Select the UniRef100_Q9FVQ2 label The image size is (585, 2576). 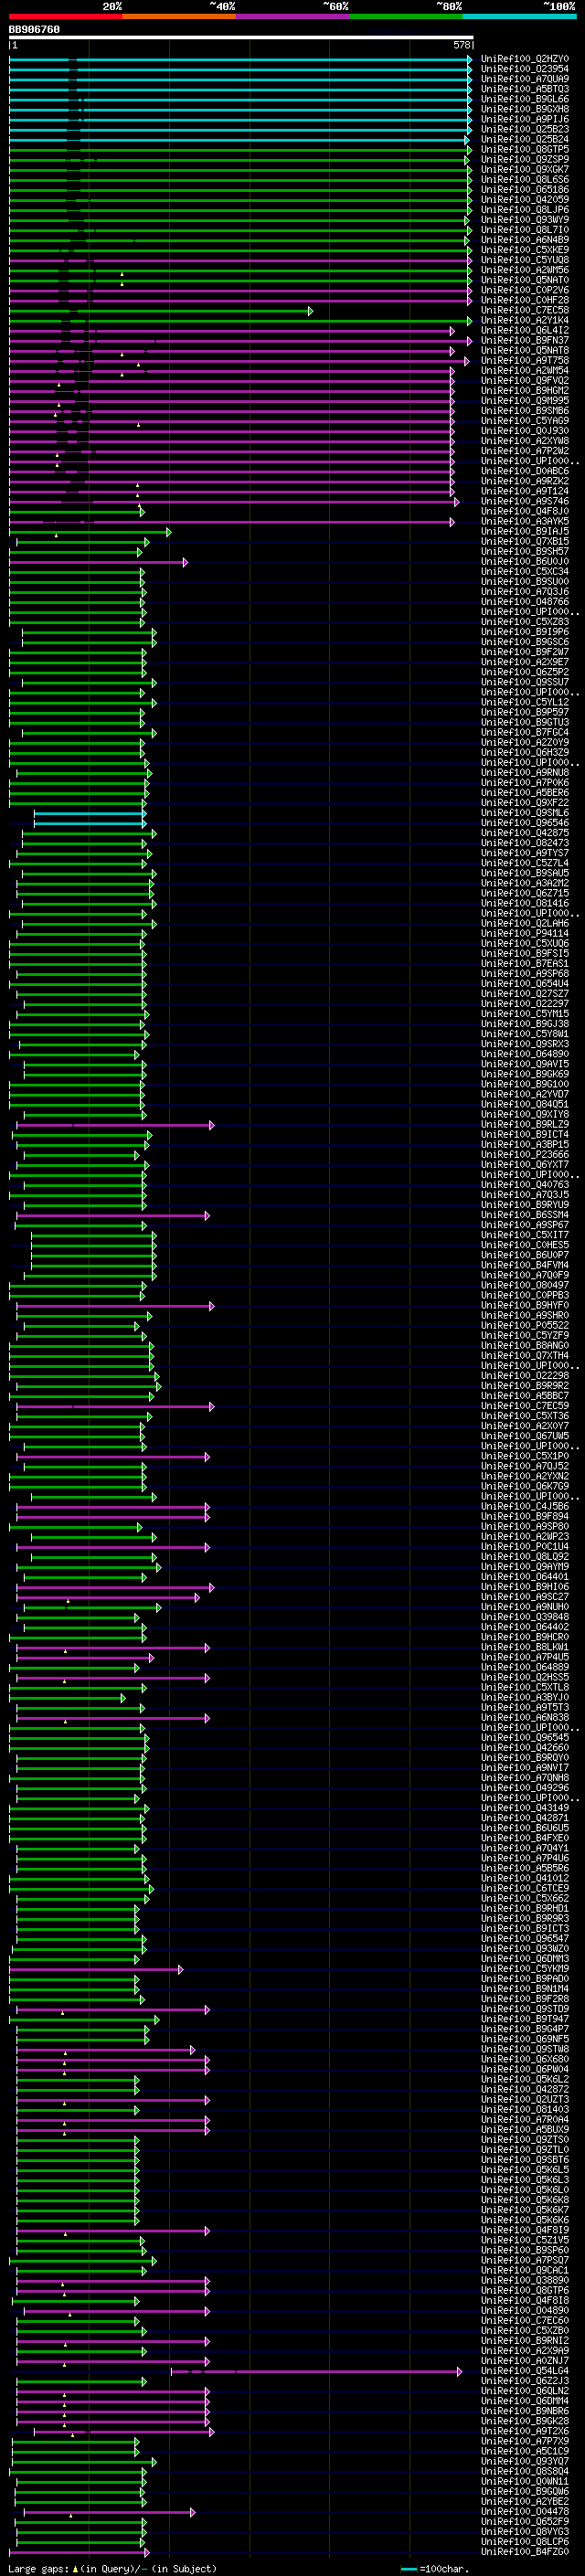(525, 380)
